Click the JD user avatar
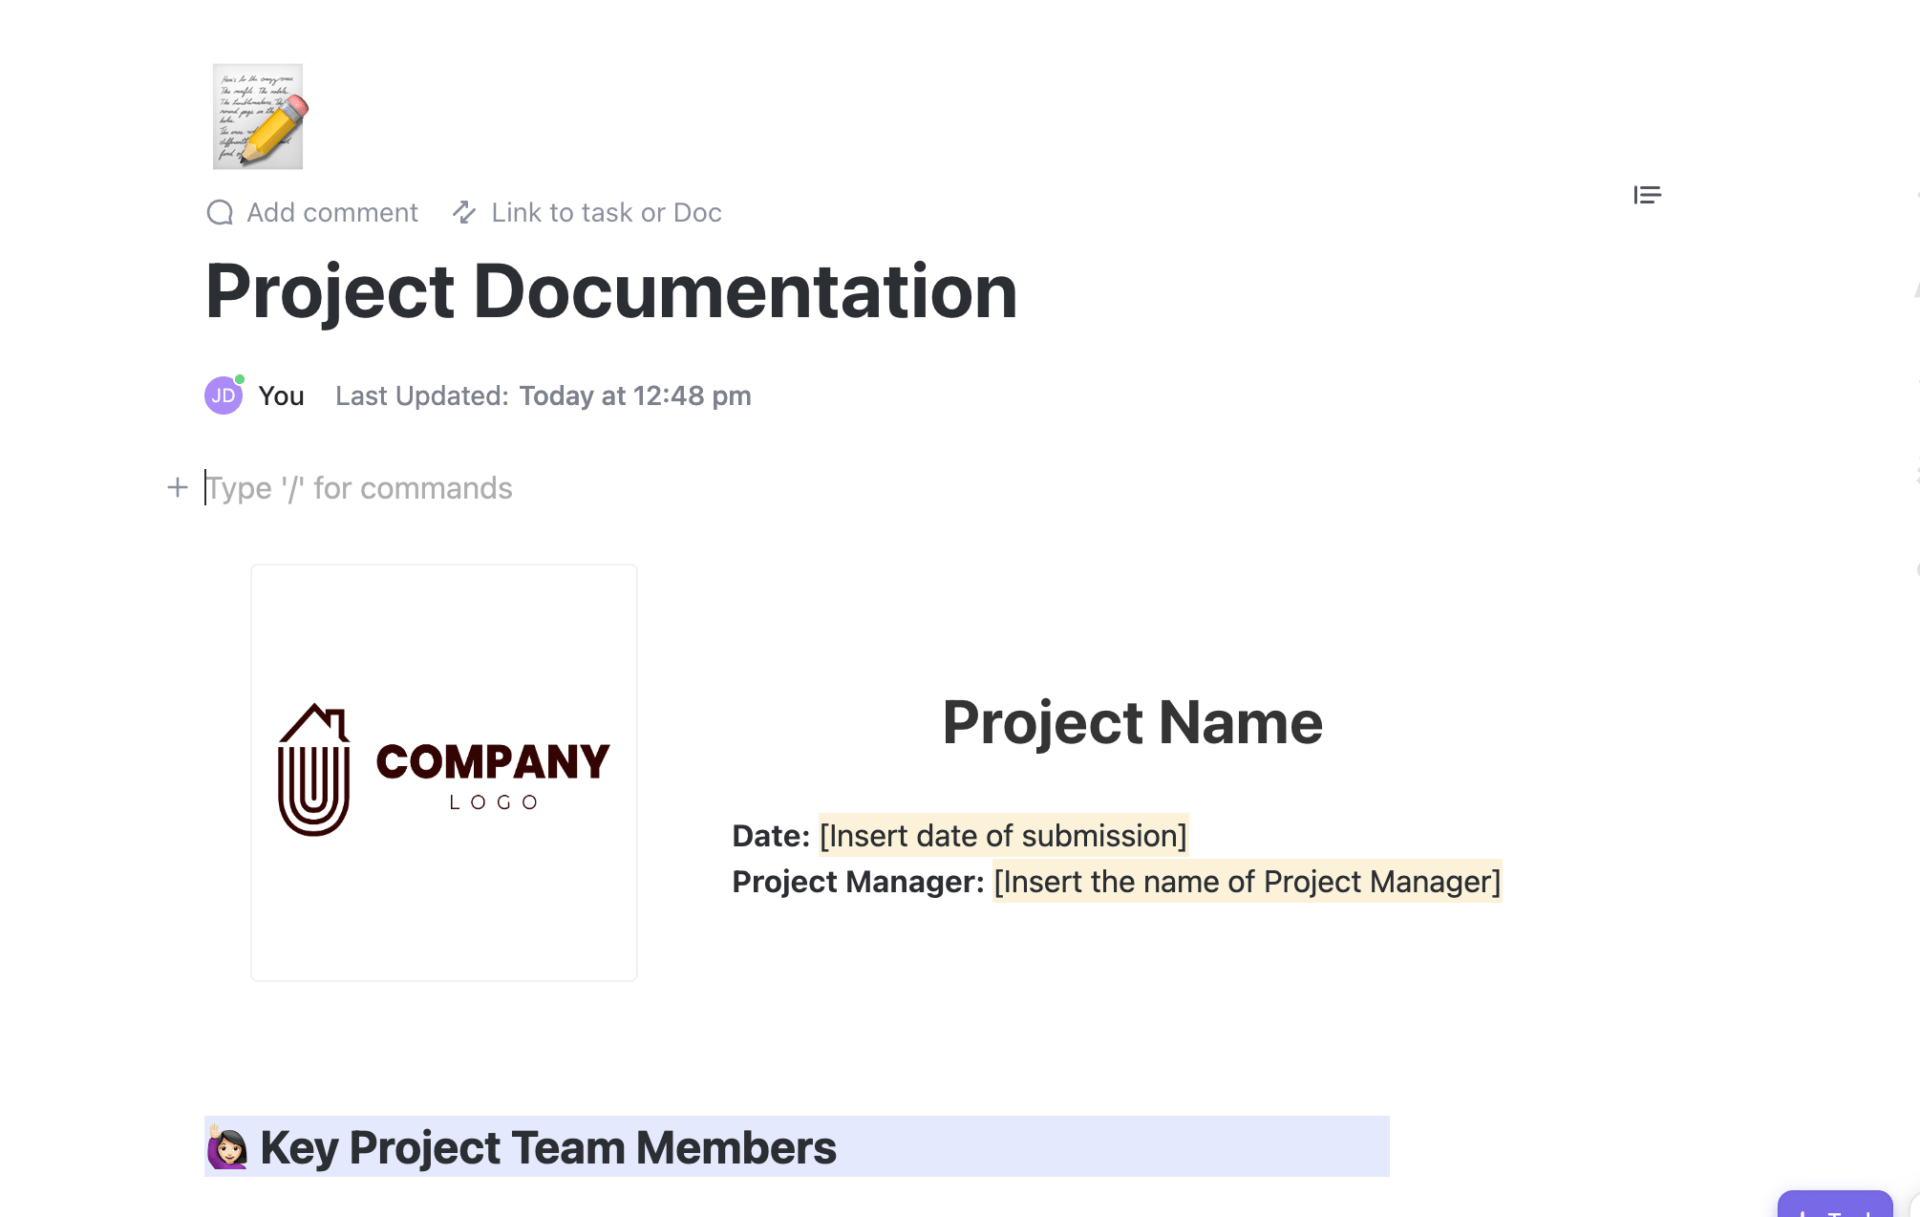1920x1217 pixels. pos(223,396)
